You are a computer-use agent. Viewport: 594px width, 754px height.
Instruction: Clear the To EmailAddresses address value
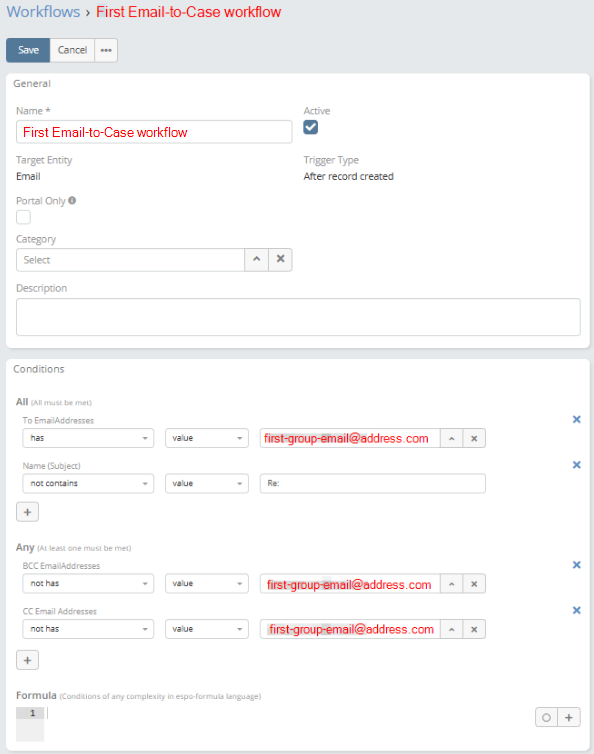[x=474, y=438]
